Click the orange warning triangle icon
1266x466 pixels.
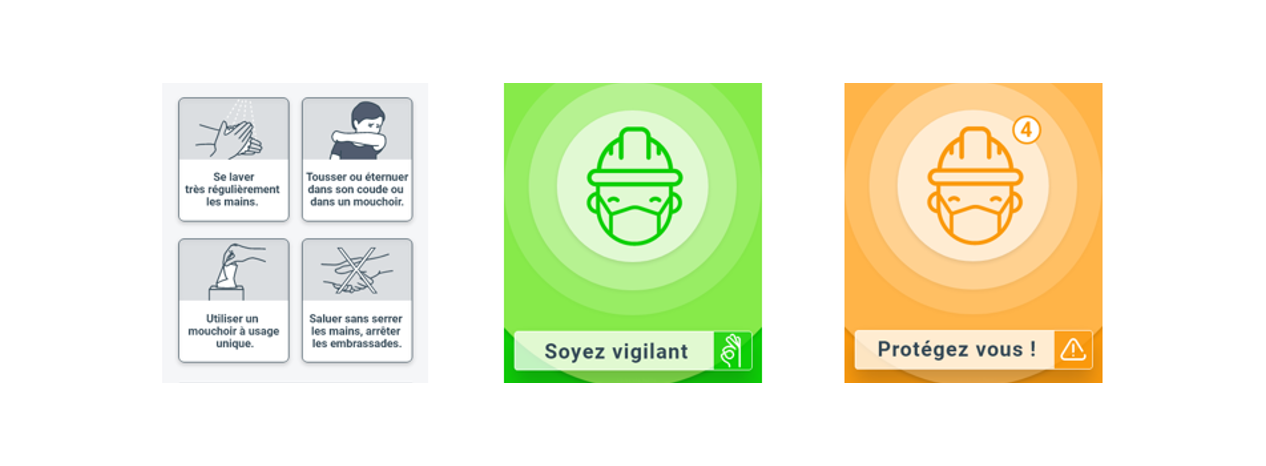pos(1073,350)
